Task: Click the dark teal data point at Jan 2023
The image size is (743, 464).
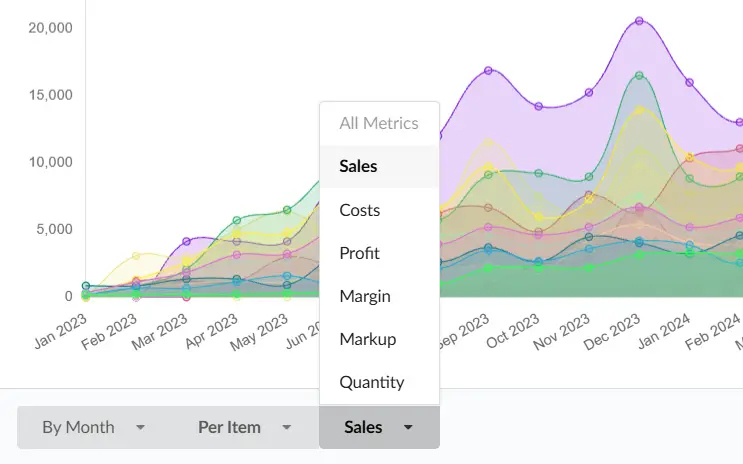Action: 86,286
